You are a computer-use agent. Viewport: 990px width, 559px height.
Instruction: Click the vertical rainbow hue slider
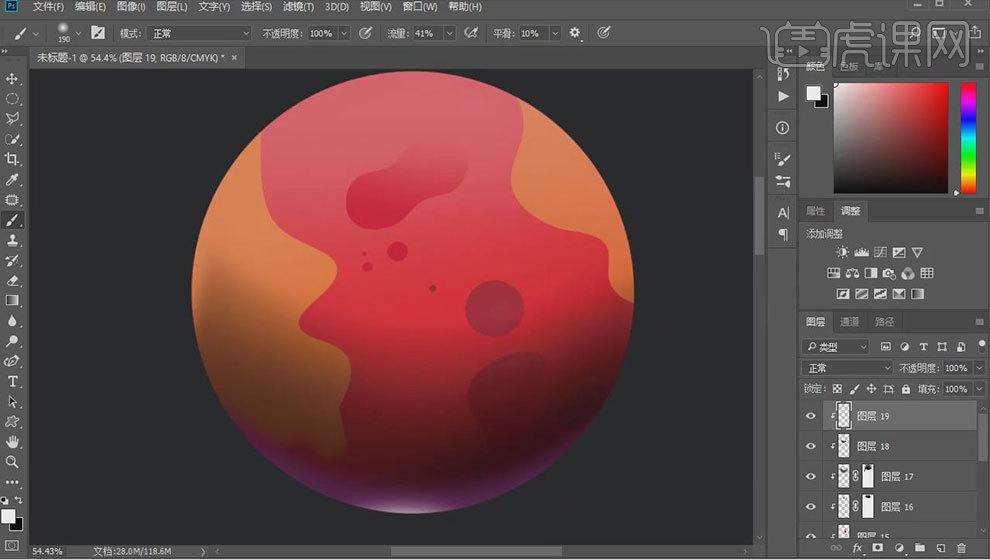(x=968, y=138)
